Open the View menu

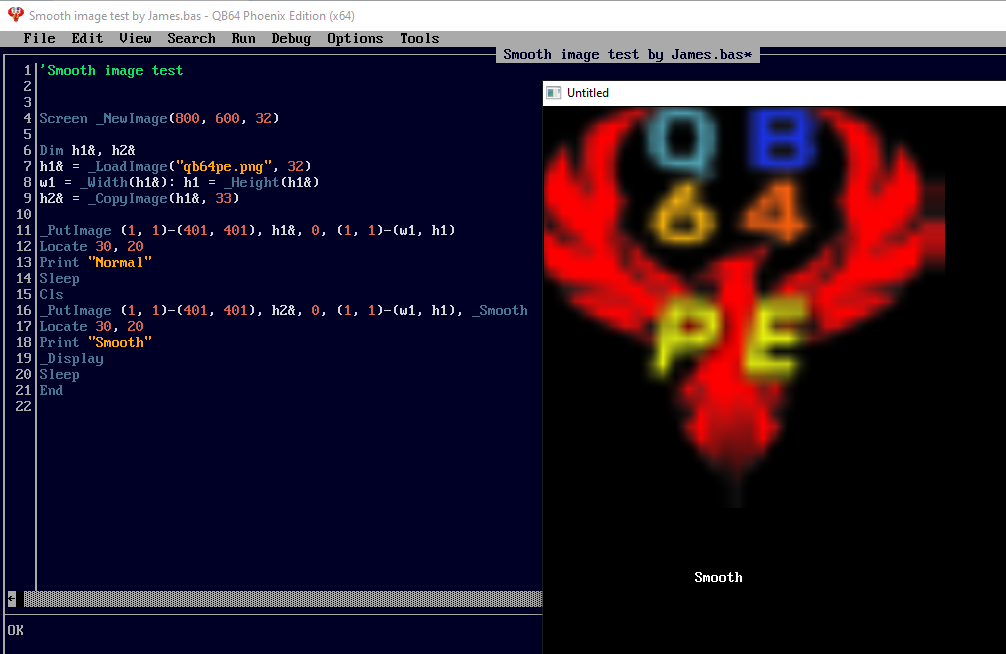(x=135, y=39)
